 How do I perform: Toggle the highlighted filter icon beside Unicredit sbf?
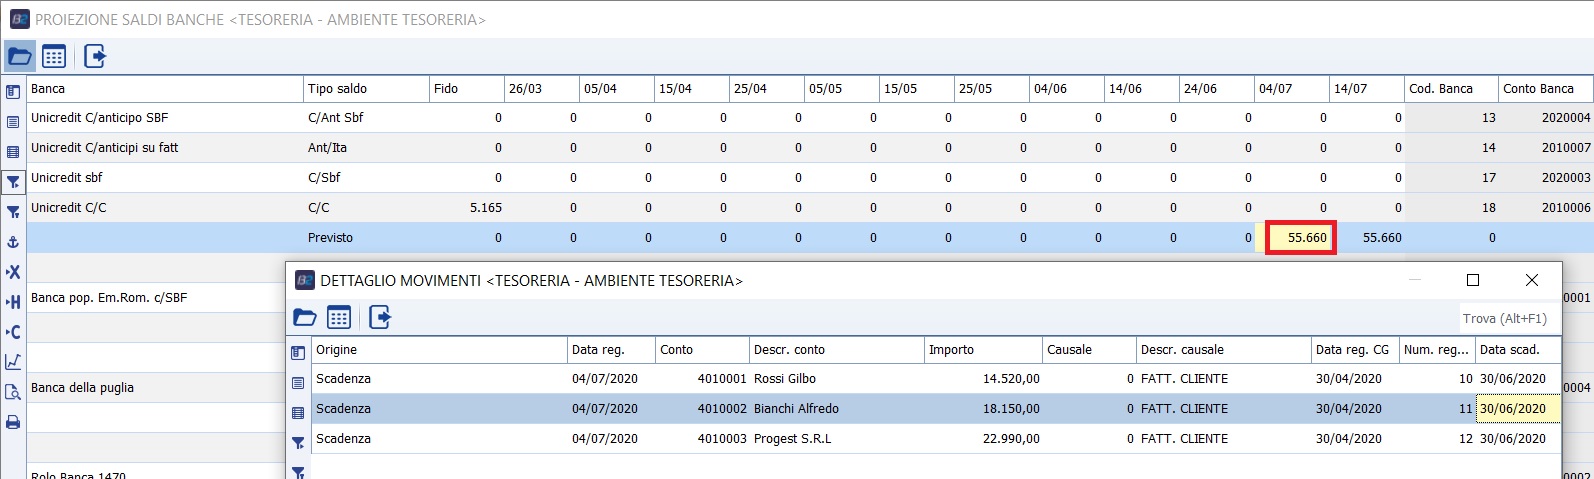13,182
